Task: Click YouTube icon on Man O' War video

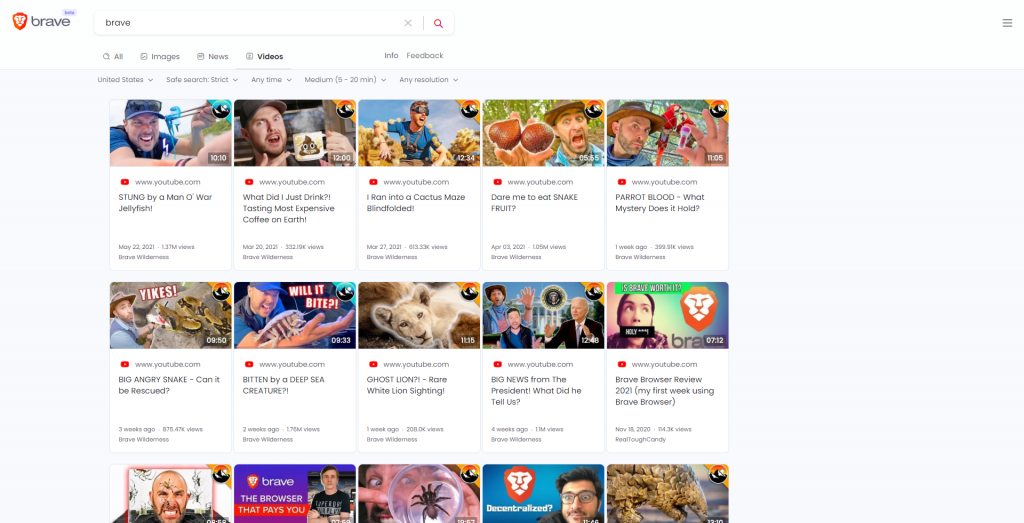Action: pyautogui.click(x=124, y=182)
